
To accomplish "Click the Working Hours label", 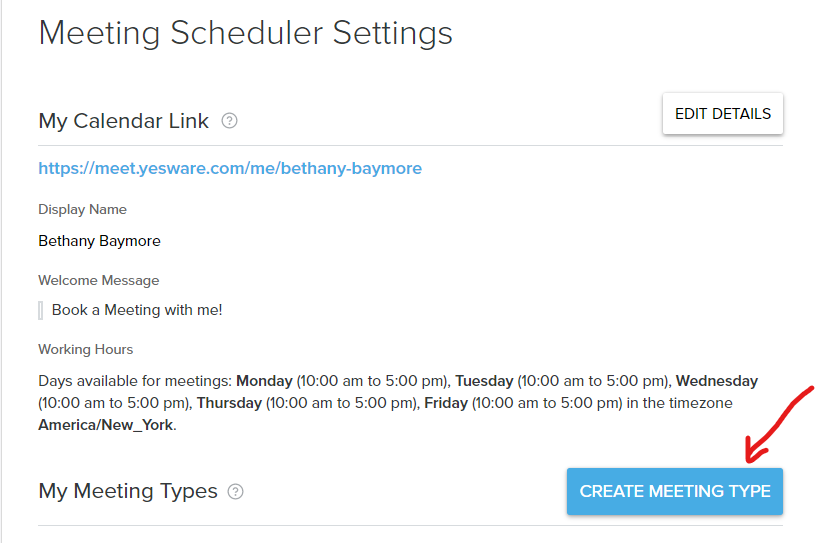I will (x=85, y=349).
